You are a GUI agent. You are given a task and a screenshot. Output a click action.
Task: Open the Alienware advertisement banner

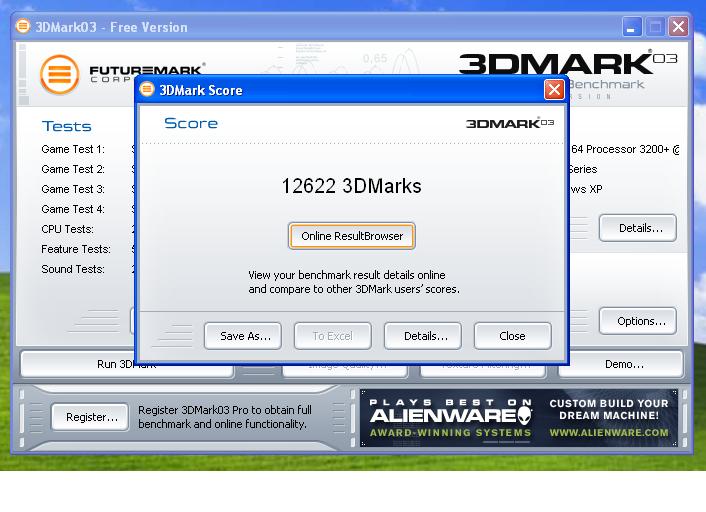point(519,418)
